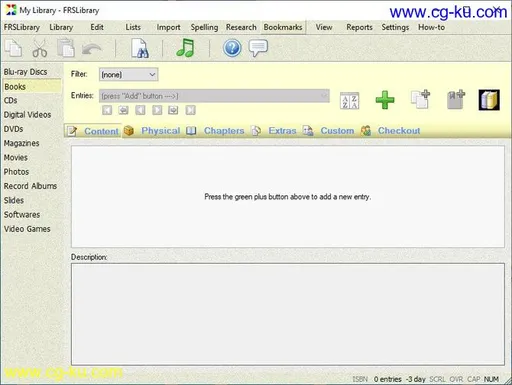This screenshot has height=385, width=512.
Task: Go to previous entry arrow button
Action: pos(140,110)
